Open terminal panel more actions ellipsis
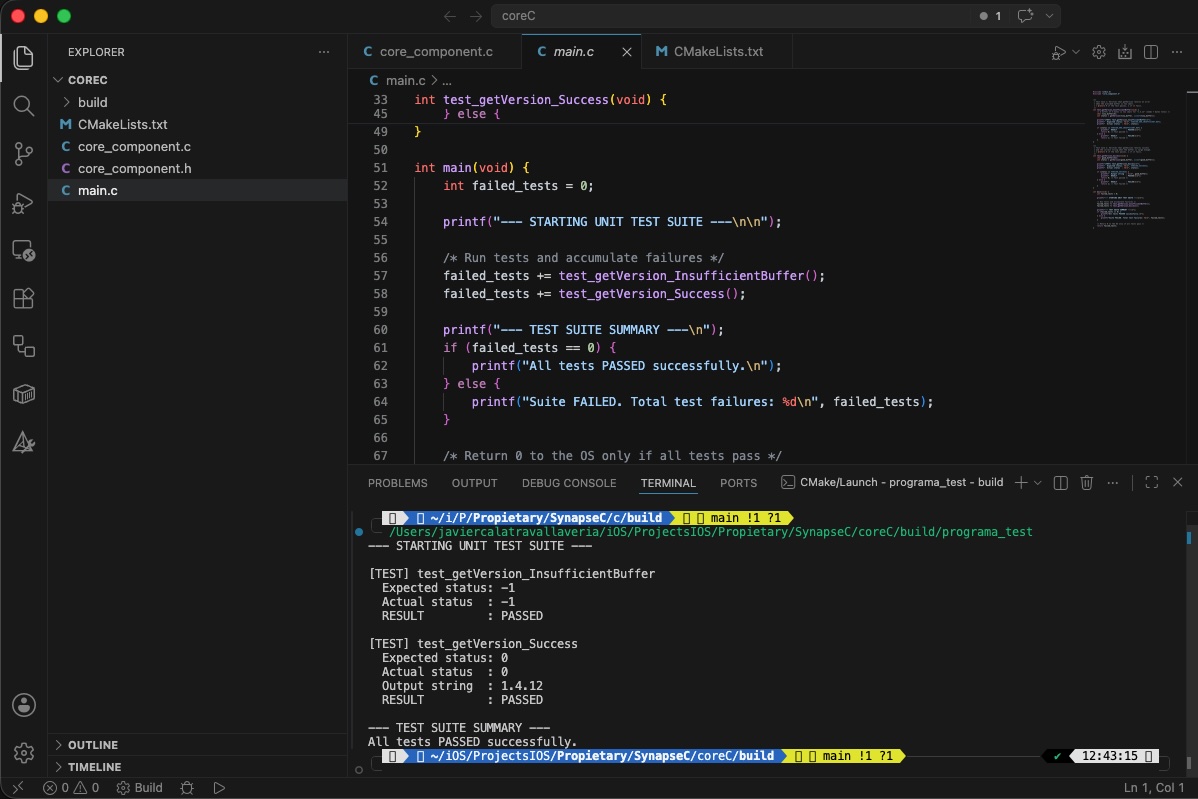1198x799 pixels. (1112, 483)
